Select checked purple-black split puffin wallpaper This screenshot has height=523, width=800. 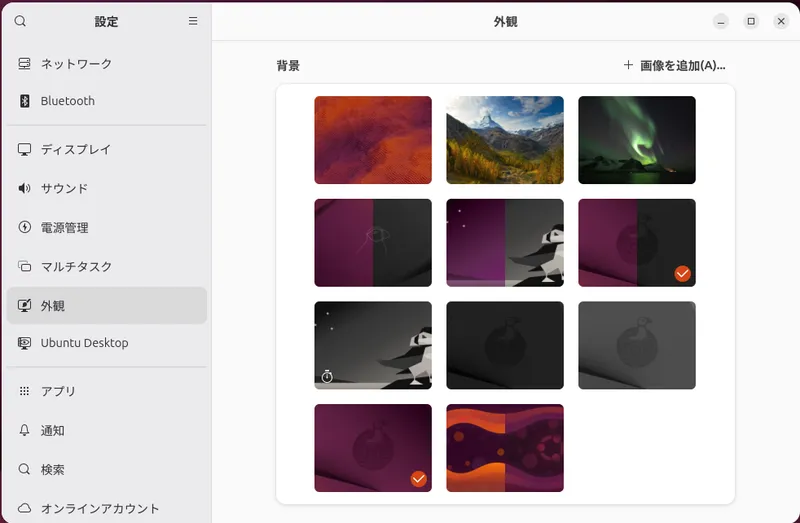637,242
